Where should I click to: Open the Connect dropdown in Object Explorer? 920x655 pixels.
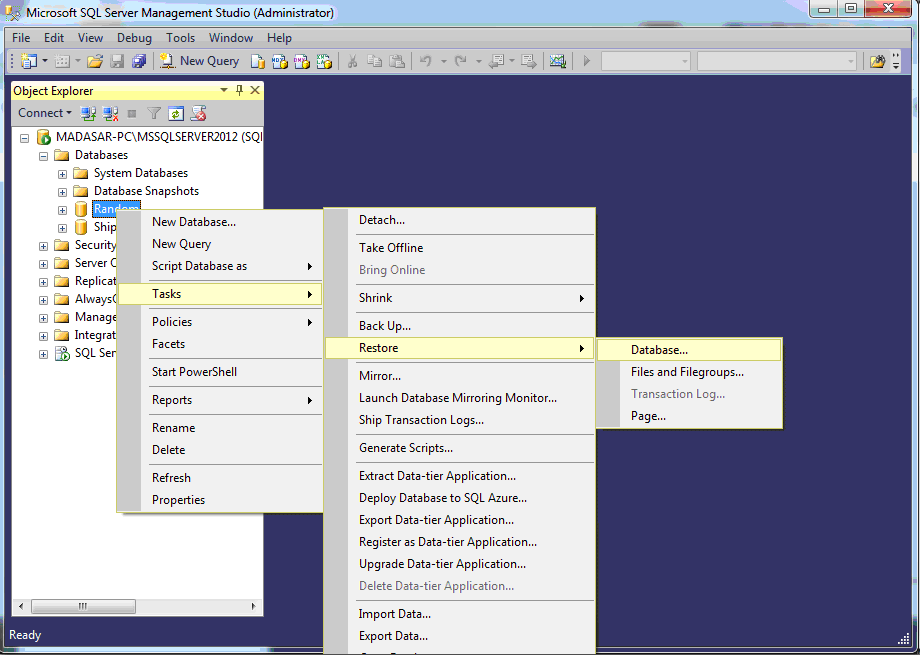pos(45,113)
